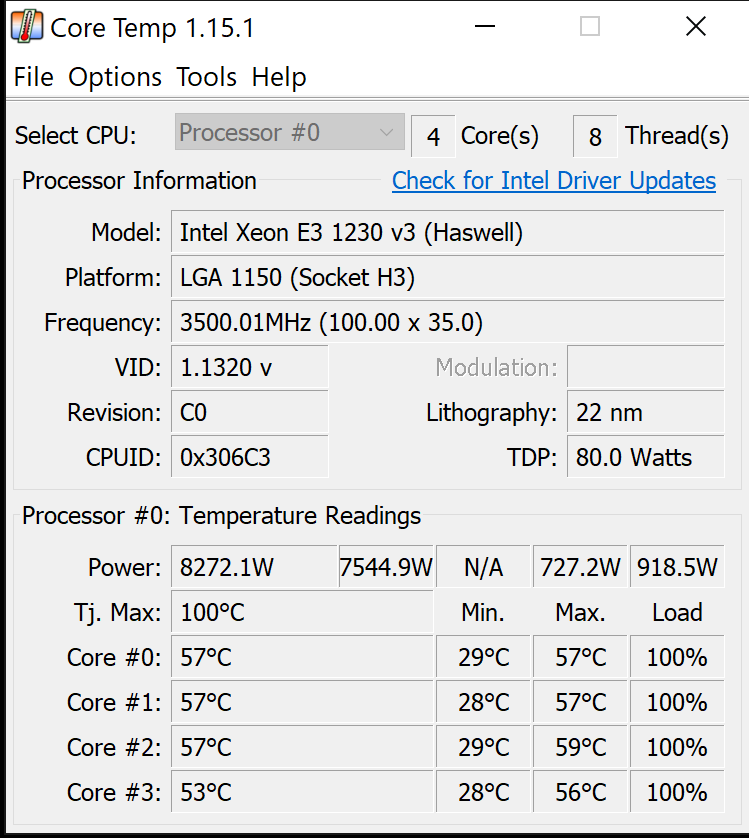
Task: Click Core #0 temperature reading
Action: (x=300, y=657)
